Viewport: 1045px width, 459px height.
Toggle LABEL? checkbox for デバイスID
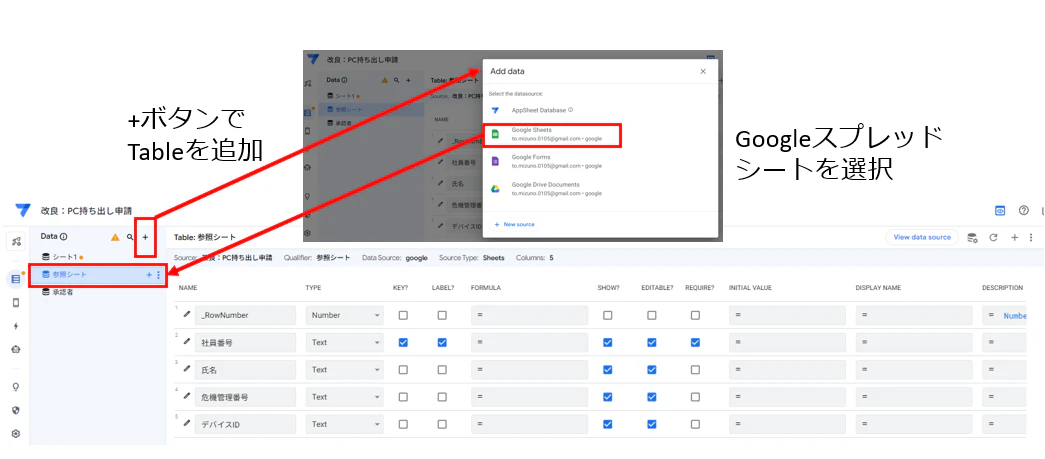tap(442, 424)
